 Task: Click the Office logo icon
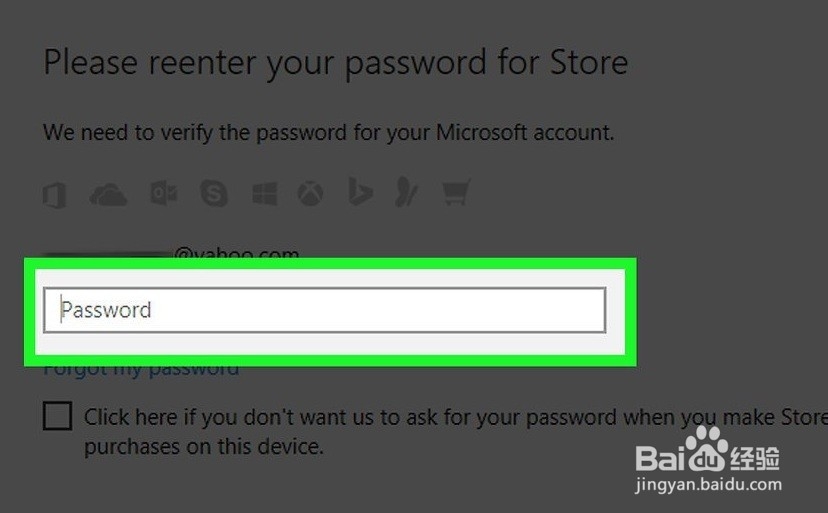click(x=54, y=195)
